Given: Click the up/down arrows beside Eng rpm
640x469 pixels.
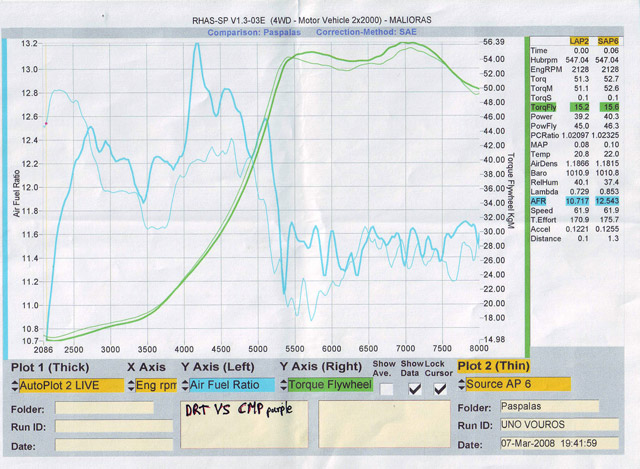Looking at the screenshot, I should pyautogui.click(x=131, y=385).
